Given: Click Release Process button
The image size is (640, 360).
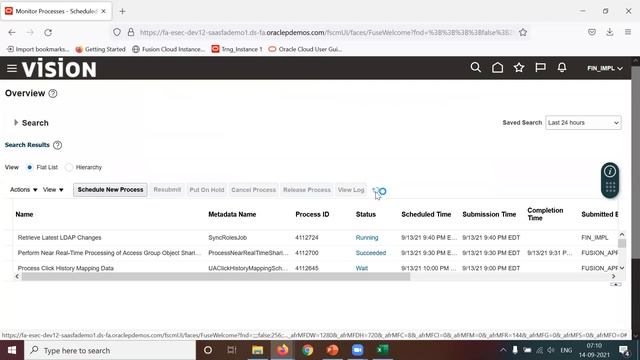Looking at the screenshot, I should 307,190.
